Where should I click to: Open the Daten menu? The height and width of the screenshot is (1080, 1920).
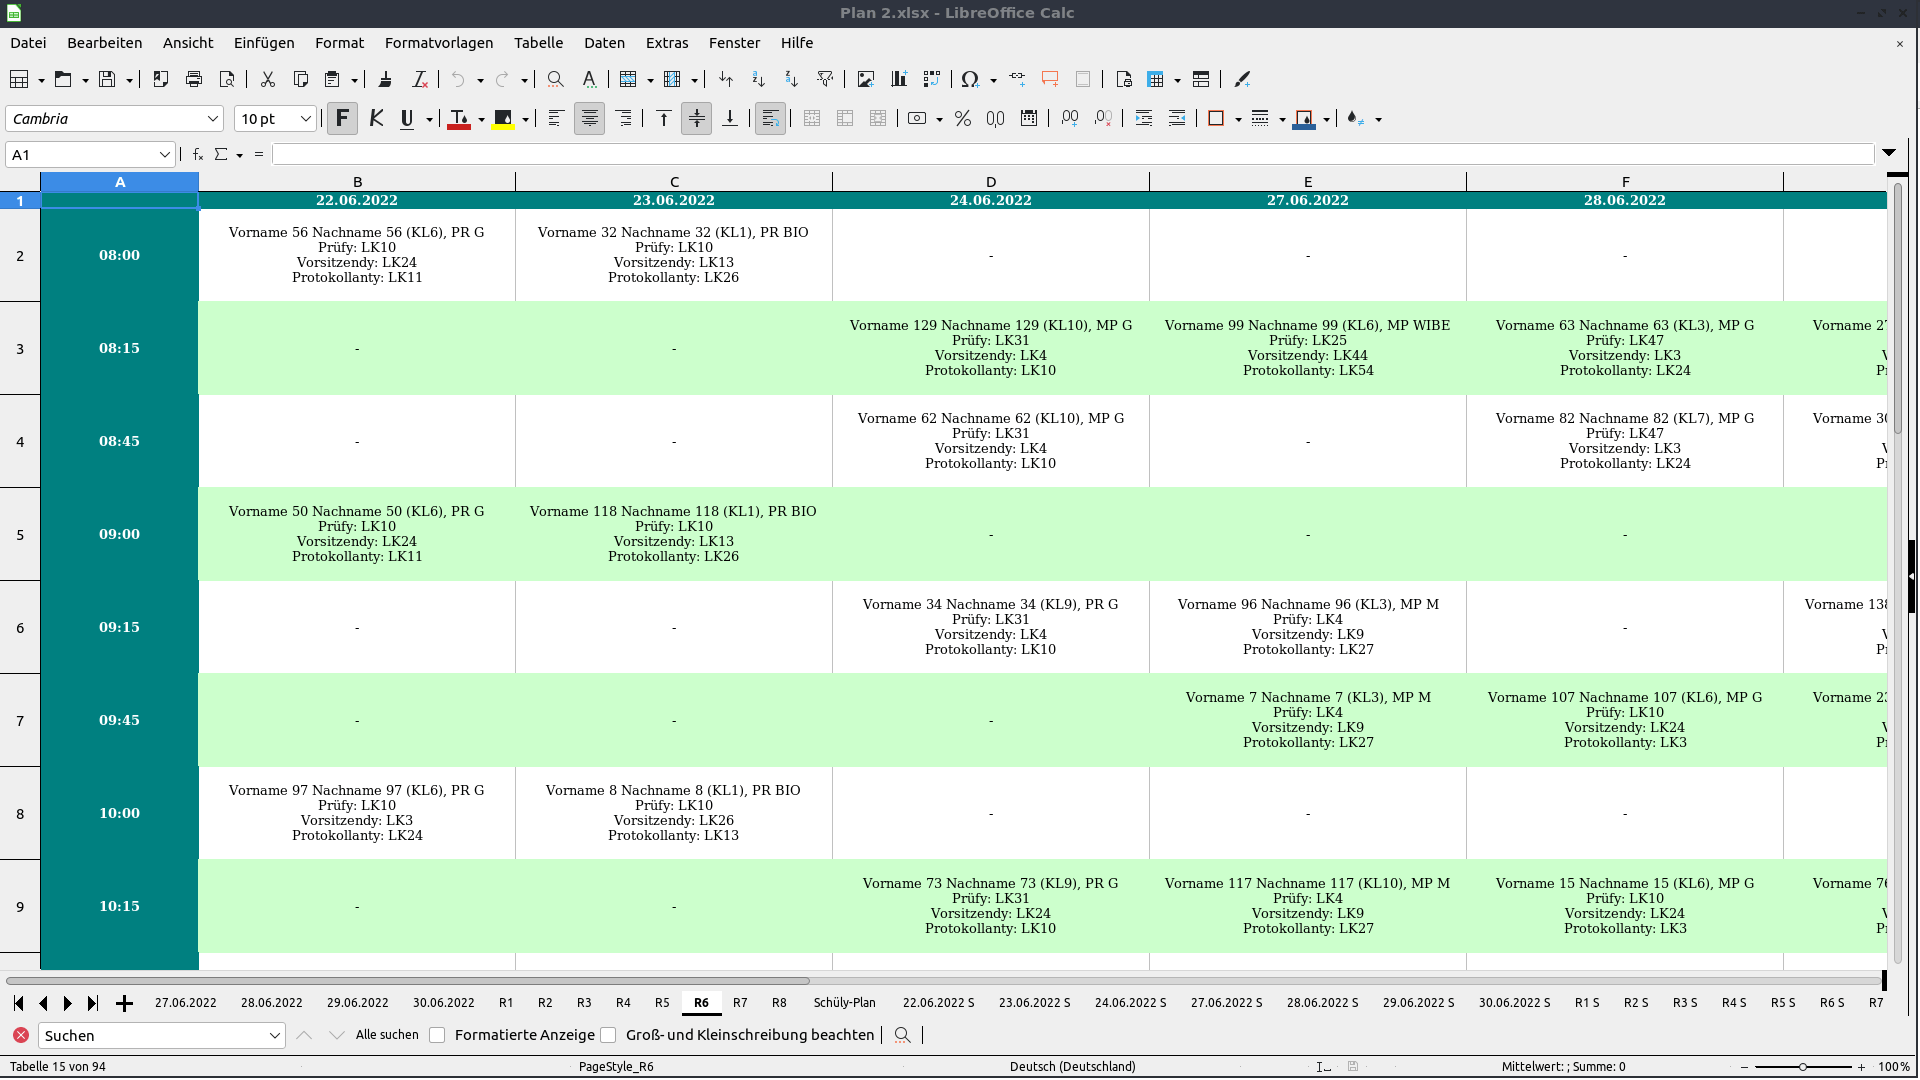pos(604,43)
